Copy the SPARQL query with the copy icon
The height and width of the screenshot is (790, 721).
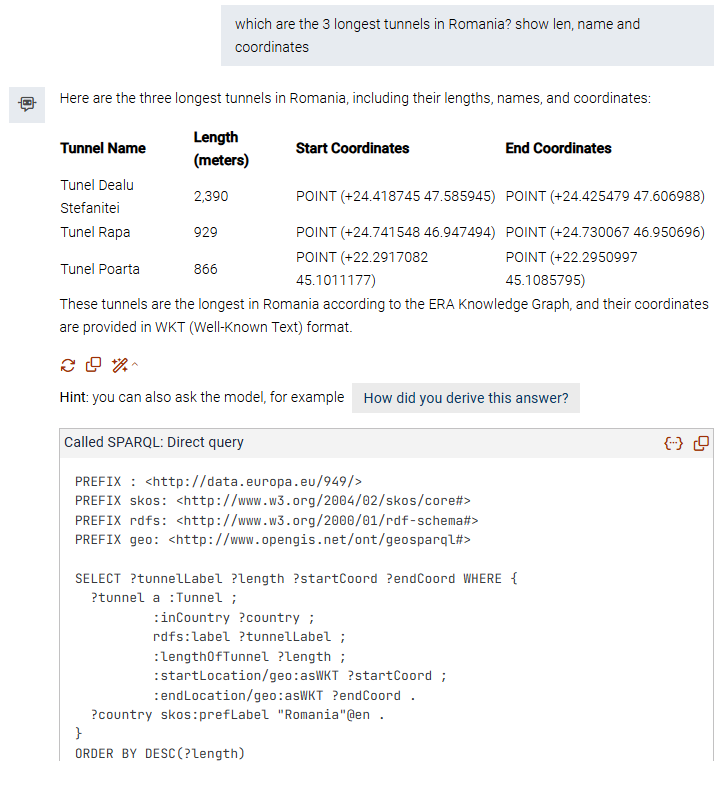pos(701,443)
